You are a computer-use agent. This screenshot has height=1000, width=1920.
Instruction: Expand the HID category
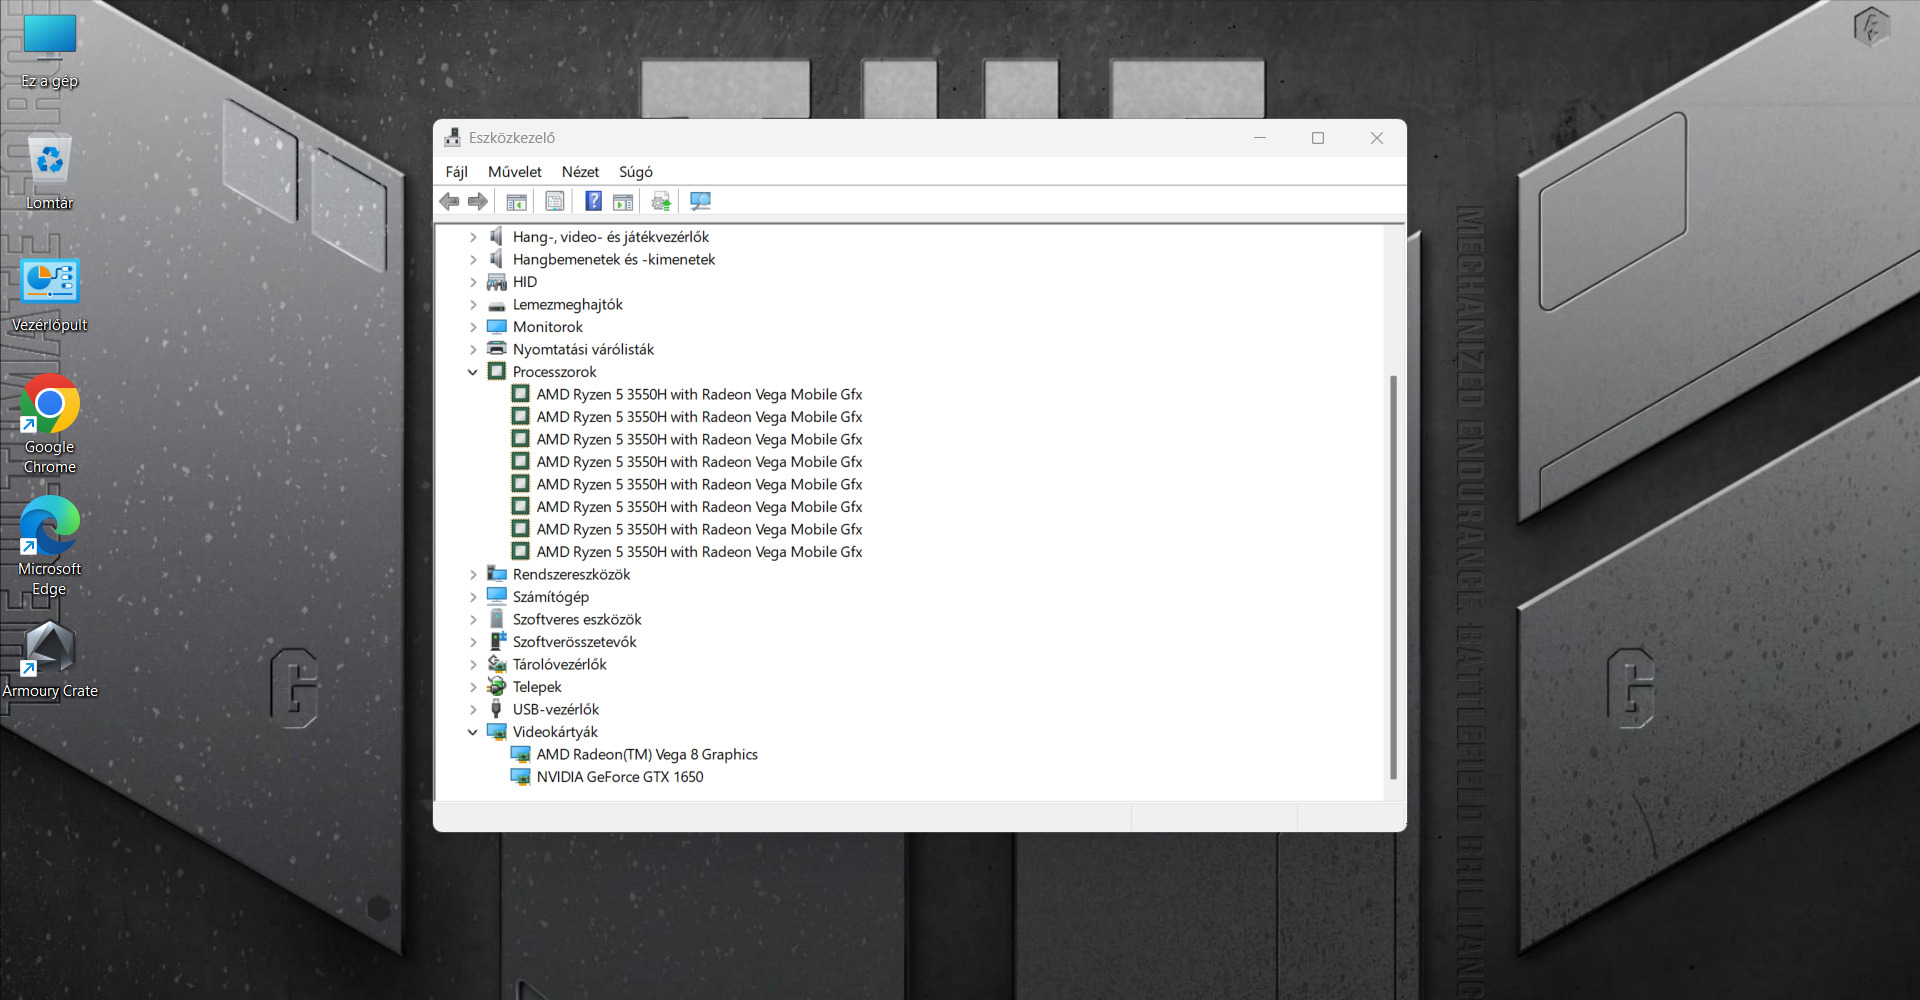(x=473, y=282)
